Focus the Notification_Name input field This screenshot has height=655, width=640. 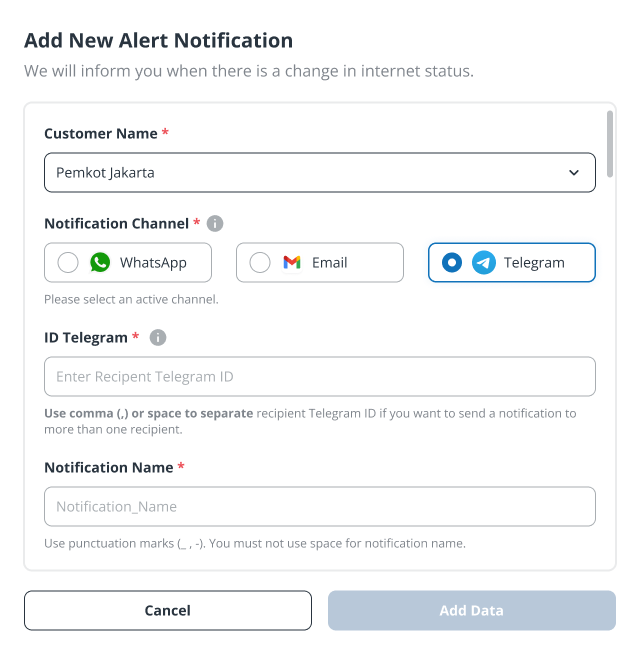[320, 506]
